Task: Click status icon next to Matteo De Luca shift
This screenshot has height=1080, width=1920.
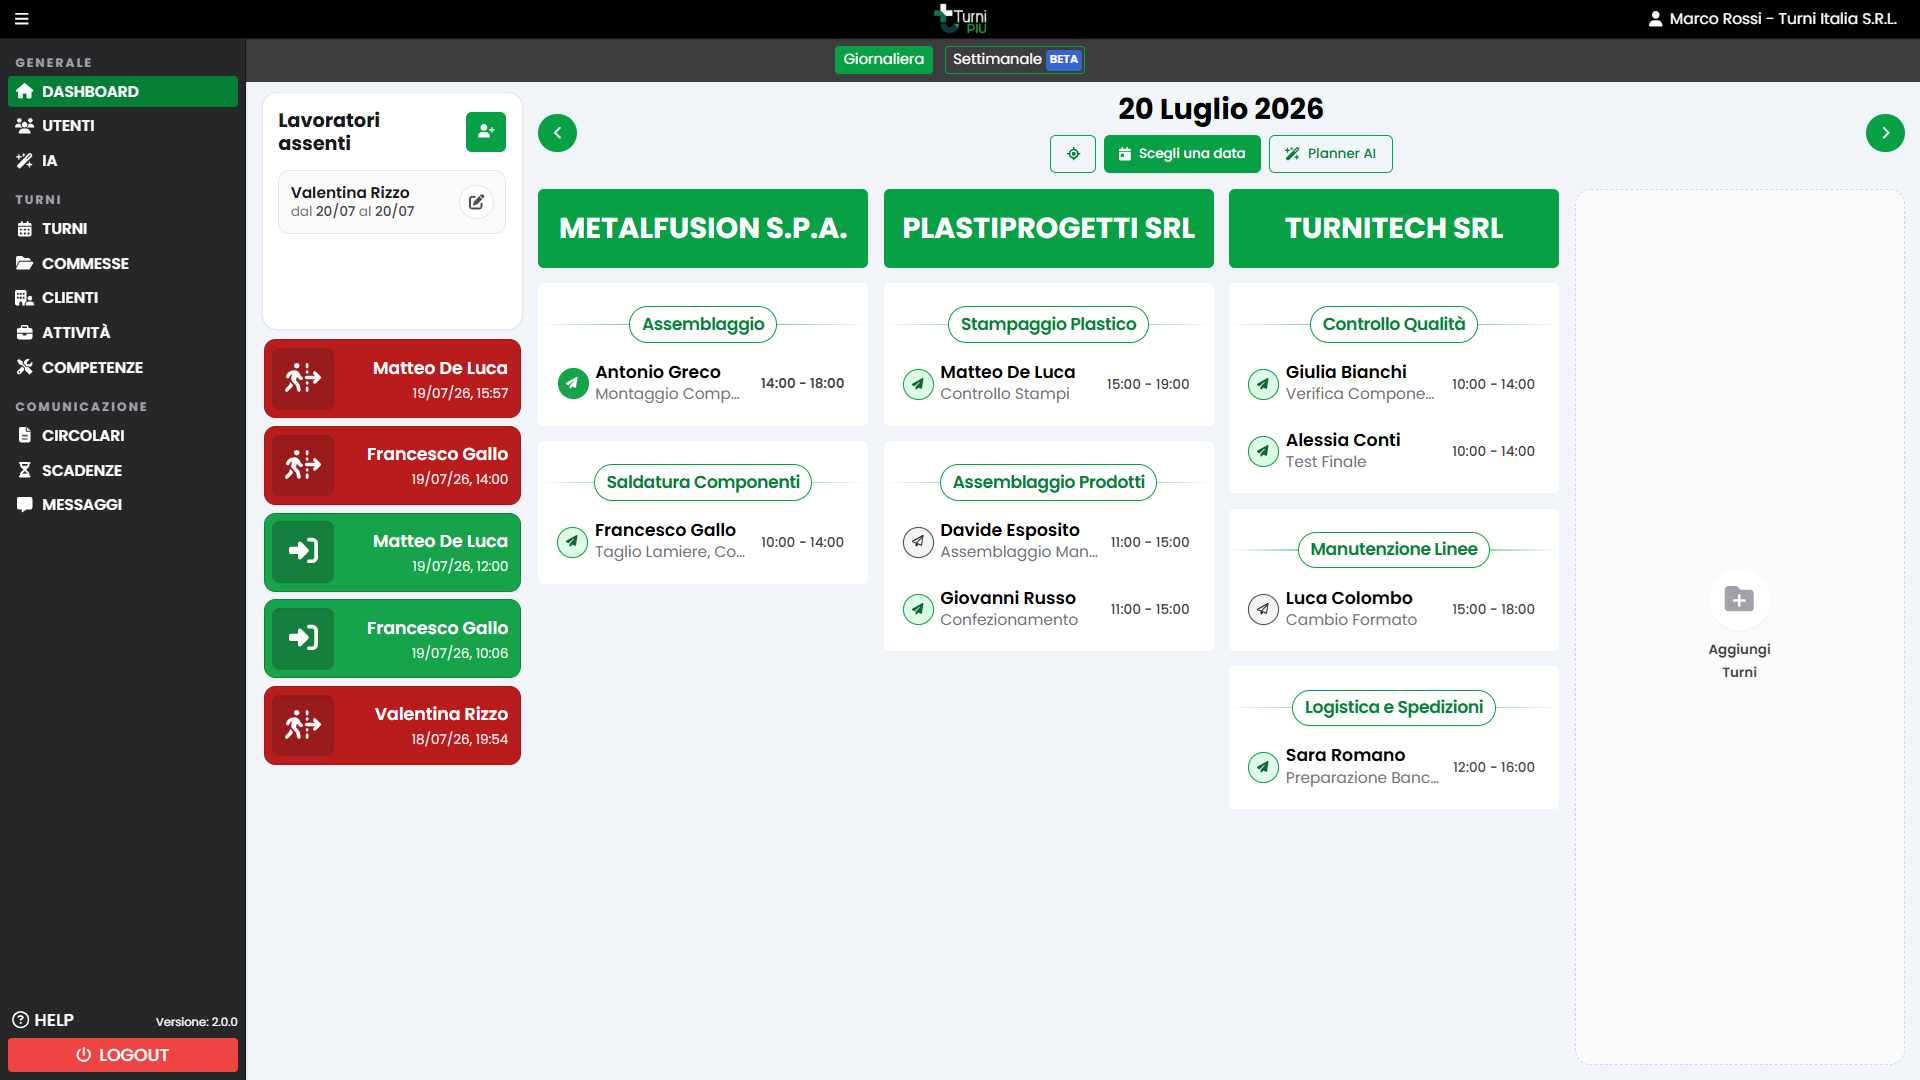Action: (918, 384)
